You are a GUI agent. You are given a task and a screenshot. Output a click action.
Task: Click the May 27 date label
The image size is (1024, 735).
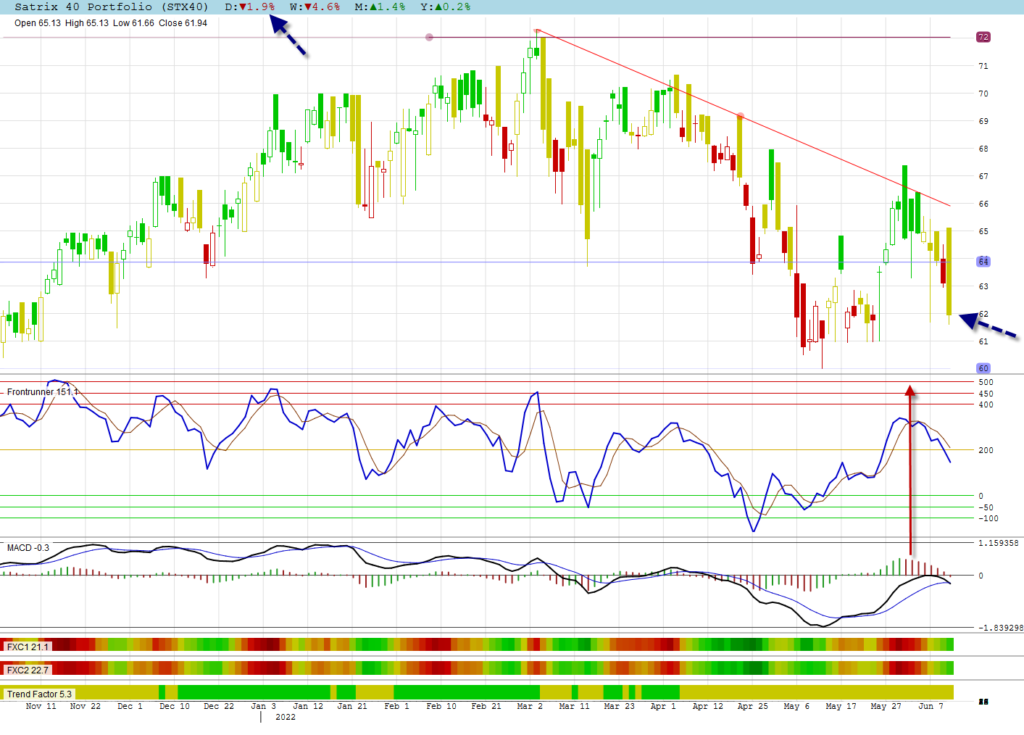click(x=886, y=706)
